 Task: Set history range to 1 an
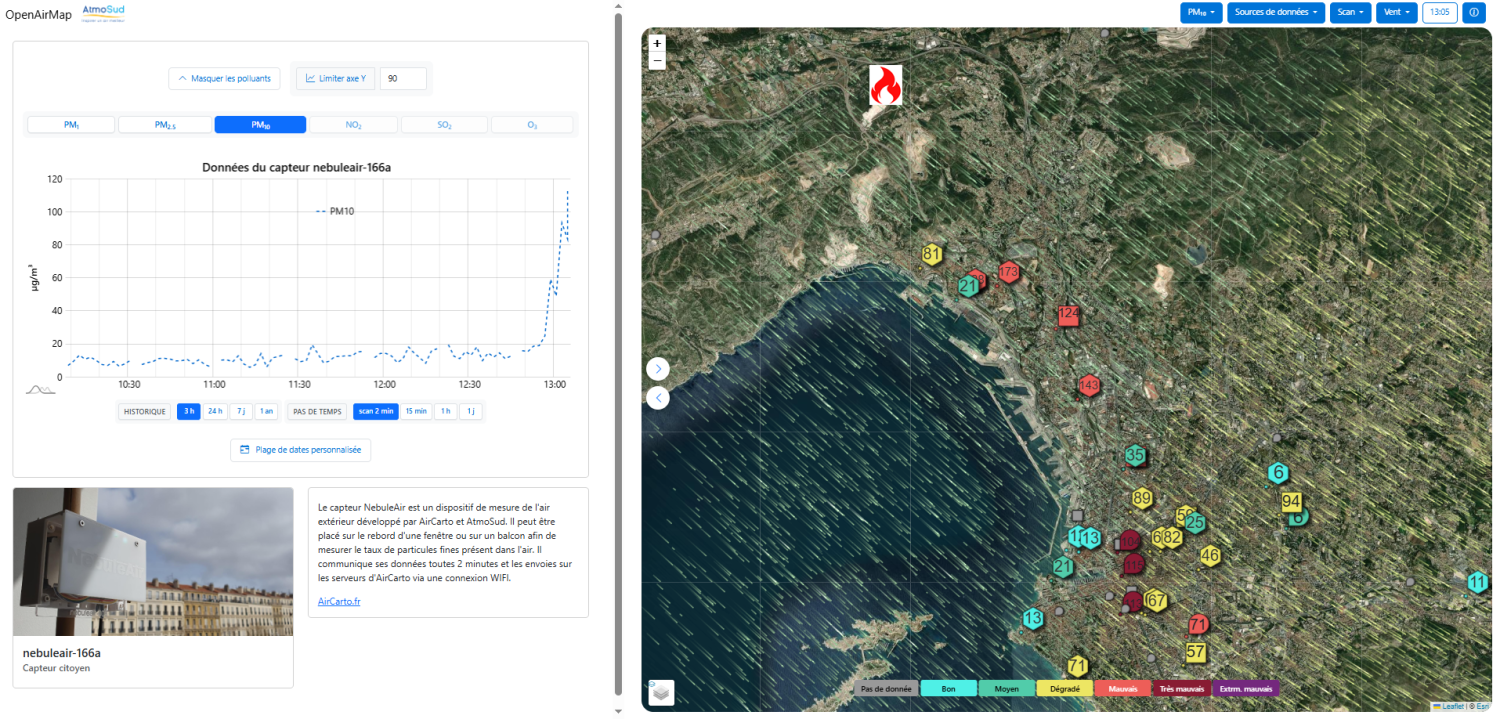tap(266, 411)
